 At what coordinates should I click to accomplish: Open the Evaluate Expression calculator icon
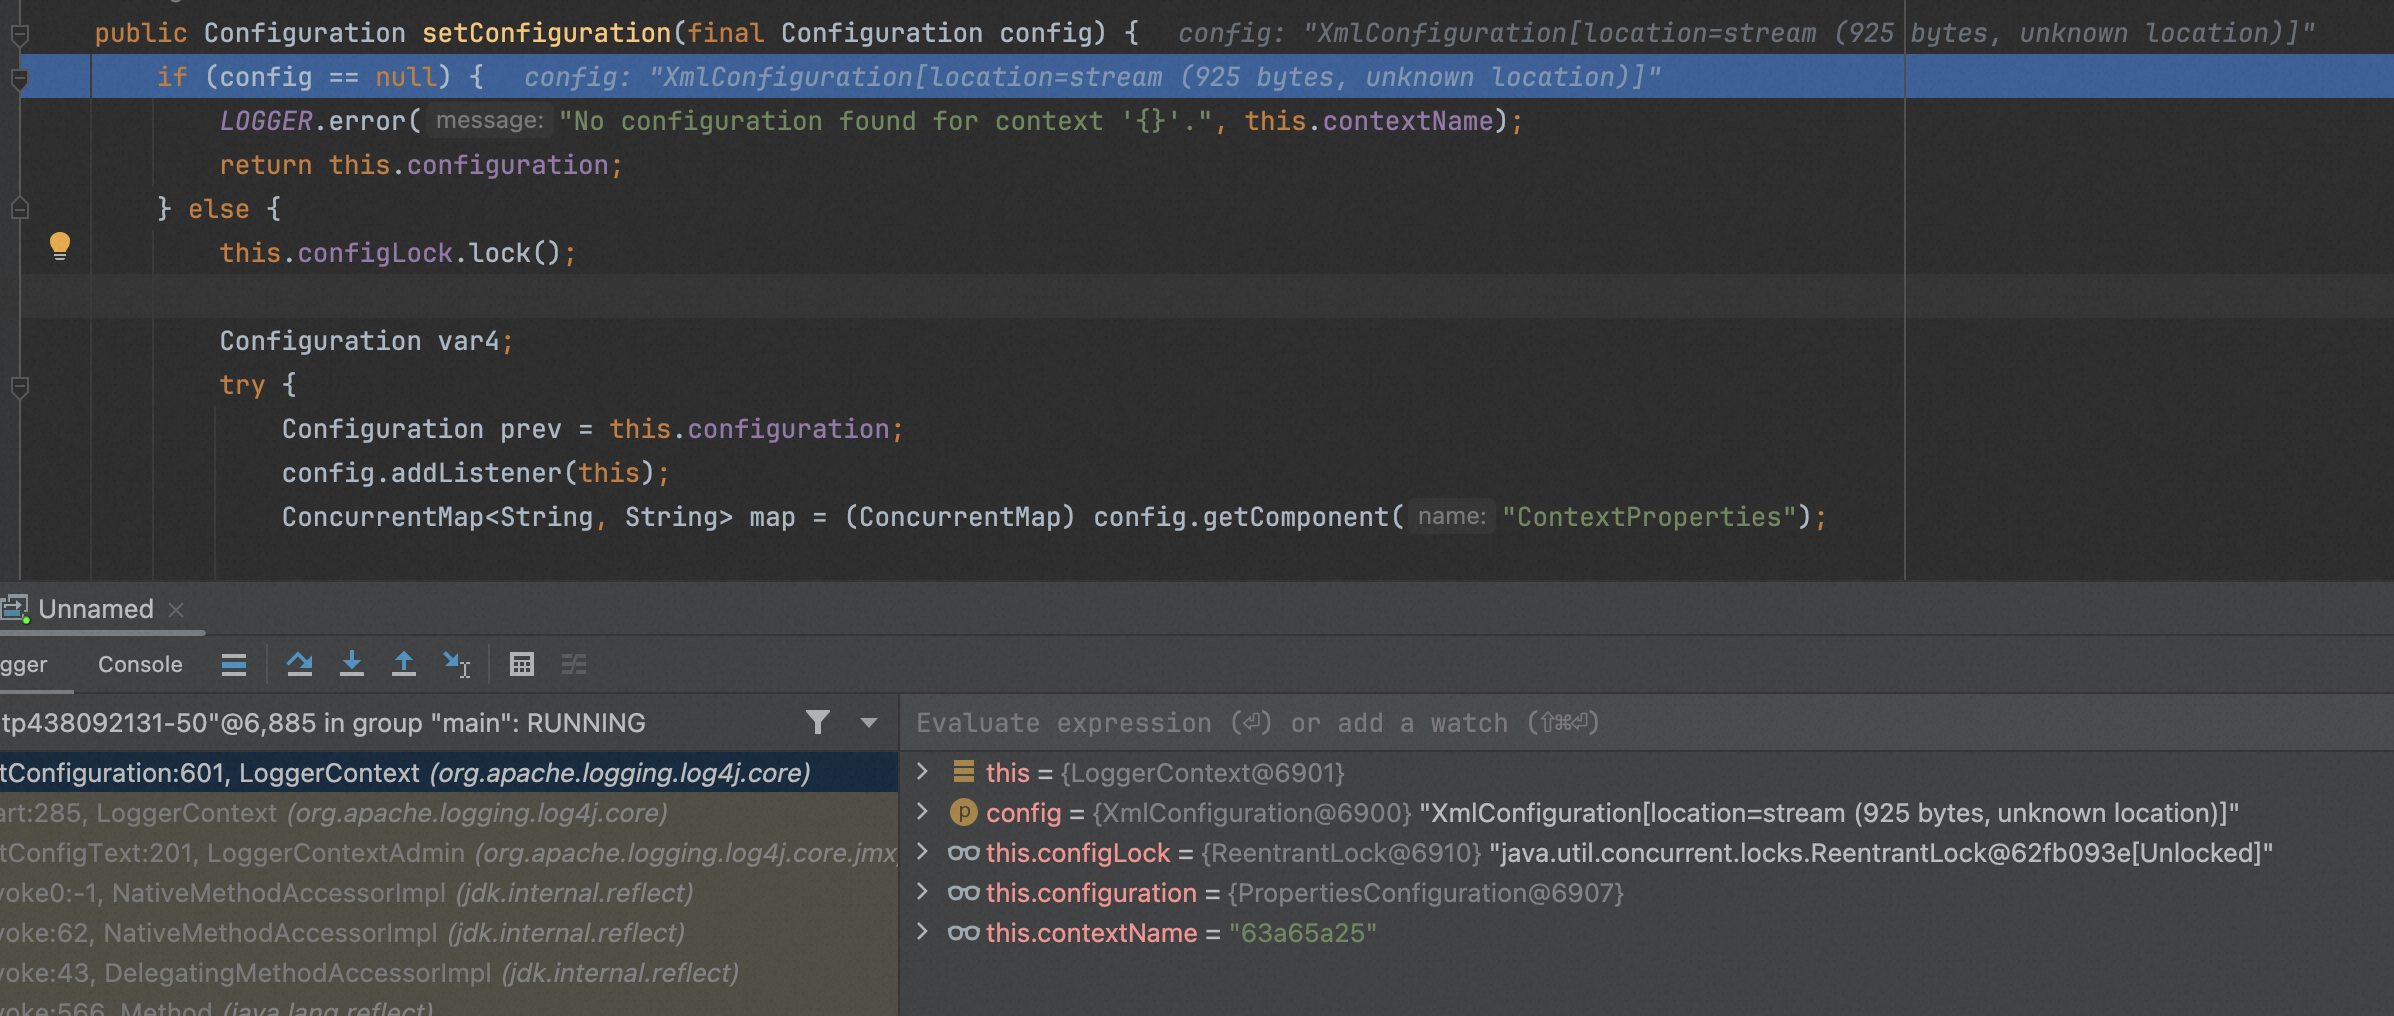tap(522, 665)
